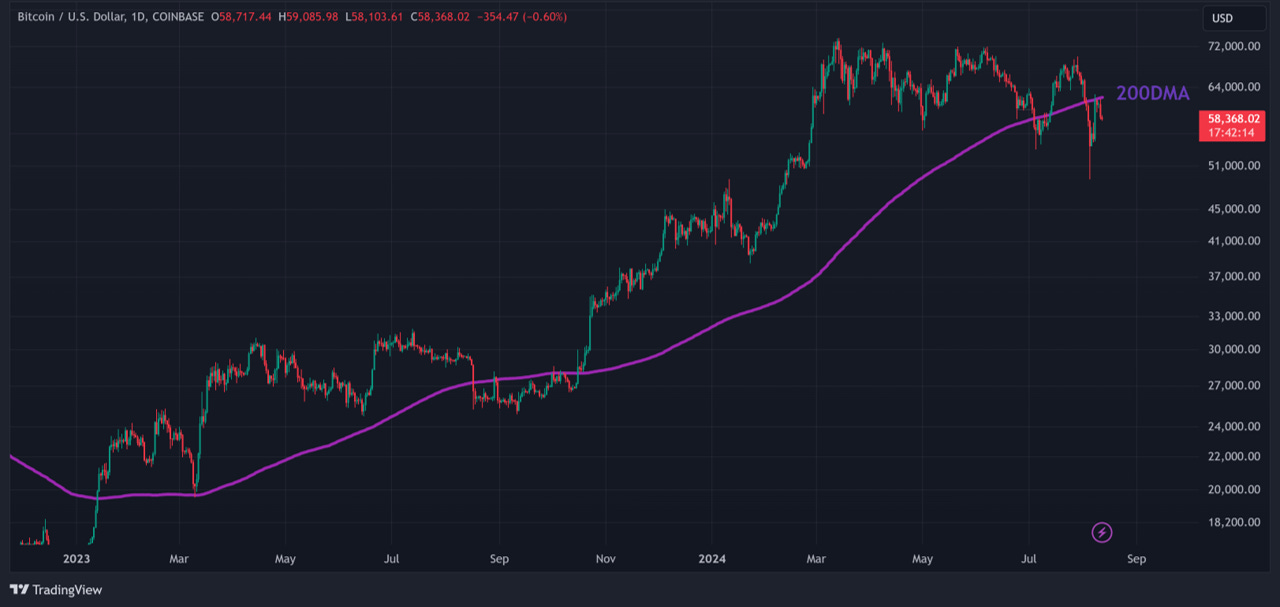
Task: Click the 27,000.00 price axis label
Action: (1234, 386)
